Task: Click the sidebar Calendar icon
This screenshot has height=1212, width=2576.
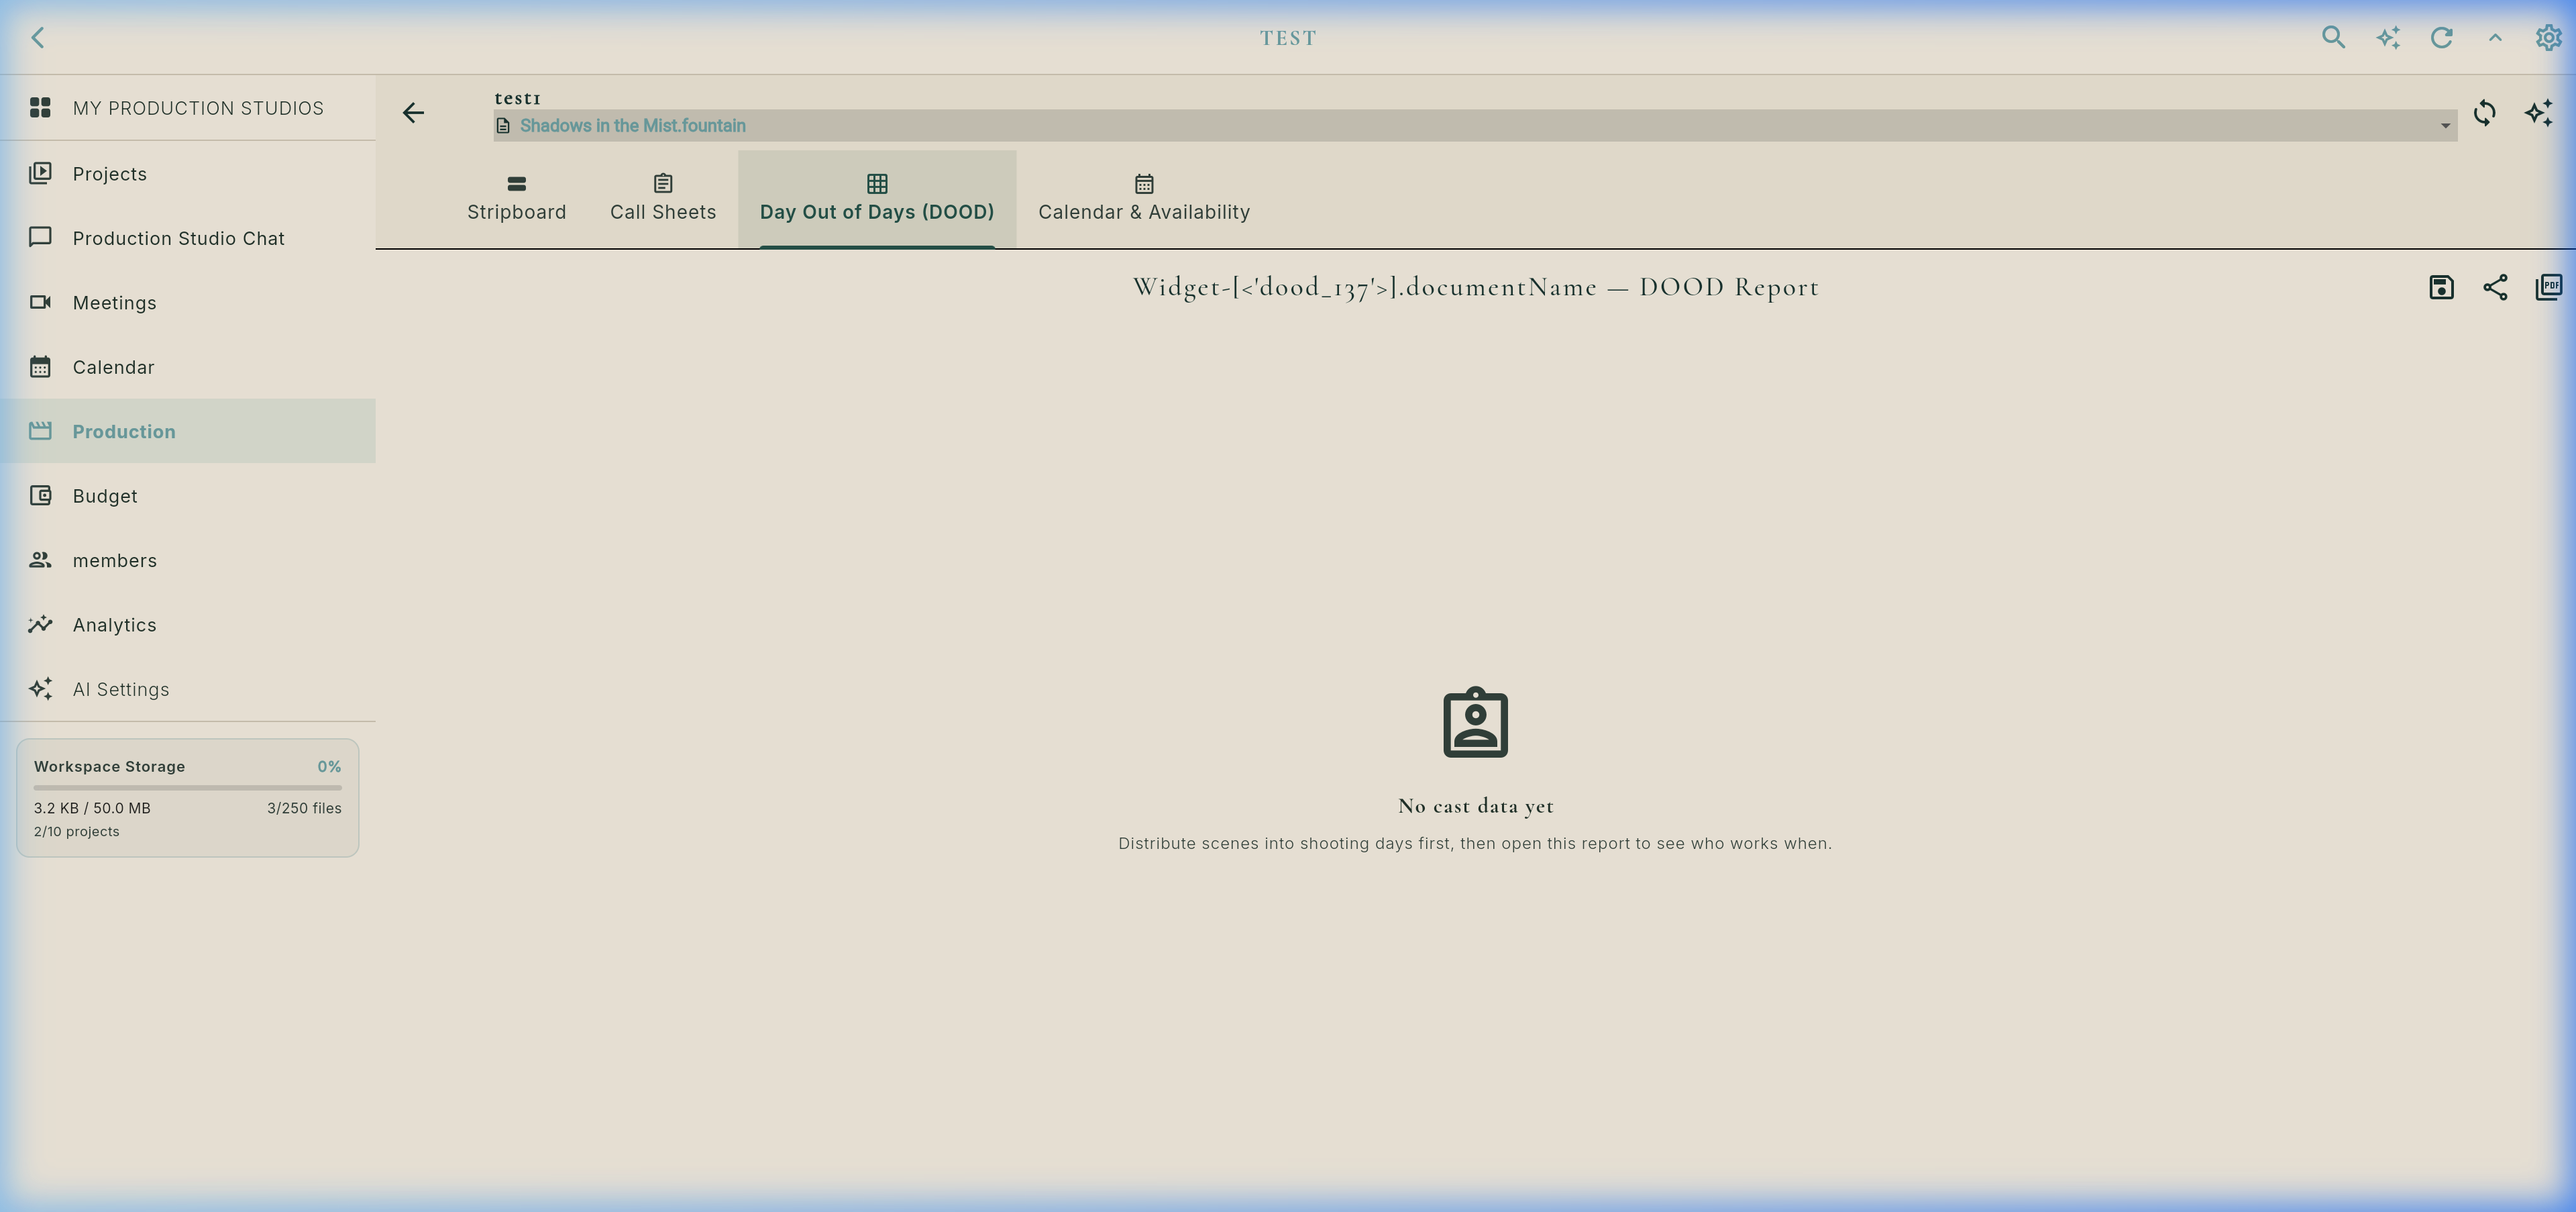Action: (x=40, y=366)
